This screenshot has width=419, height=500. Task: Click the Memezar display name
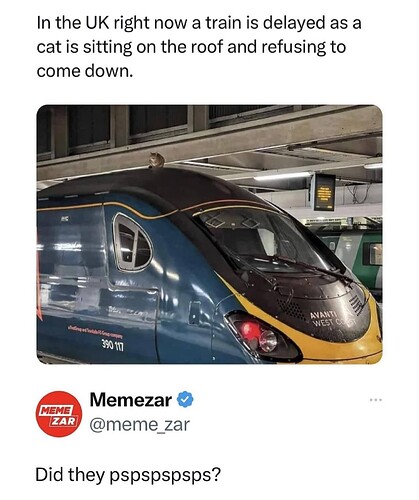(x=131, y=400)
